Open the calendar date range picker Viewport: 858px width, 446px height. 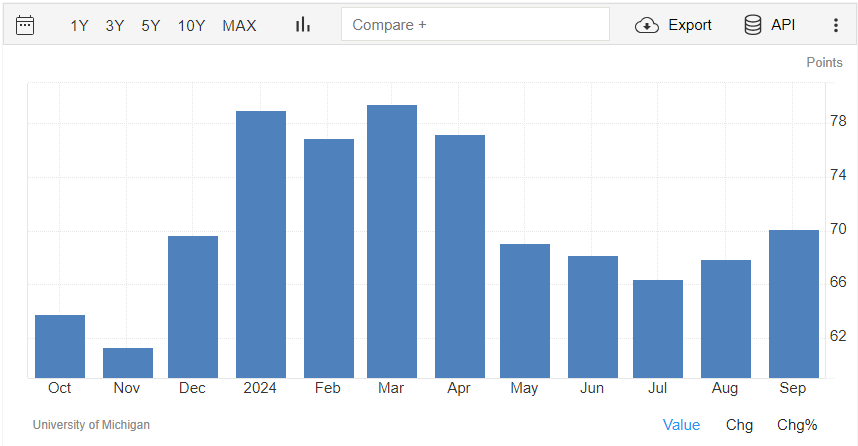(x=25, y=25)
